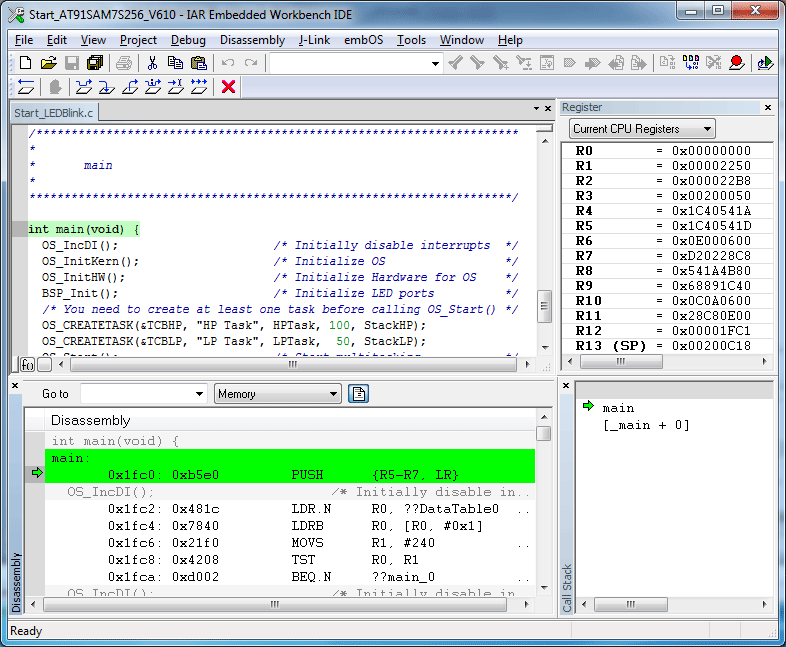Click the PUSH {R5-R7, LR} disassembly line

(x=290, y=475)
